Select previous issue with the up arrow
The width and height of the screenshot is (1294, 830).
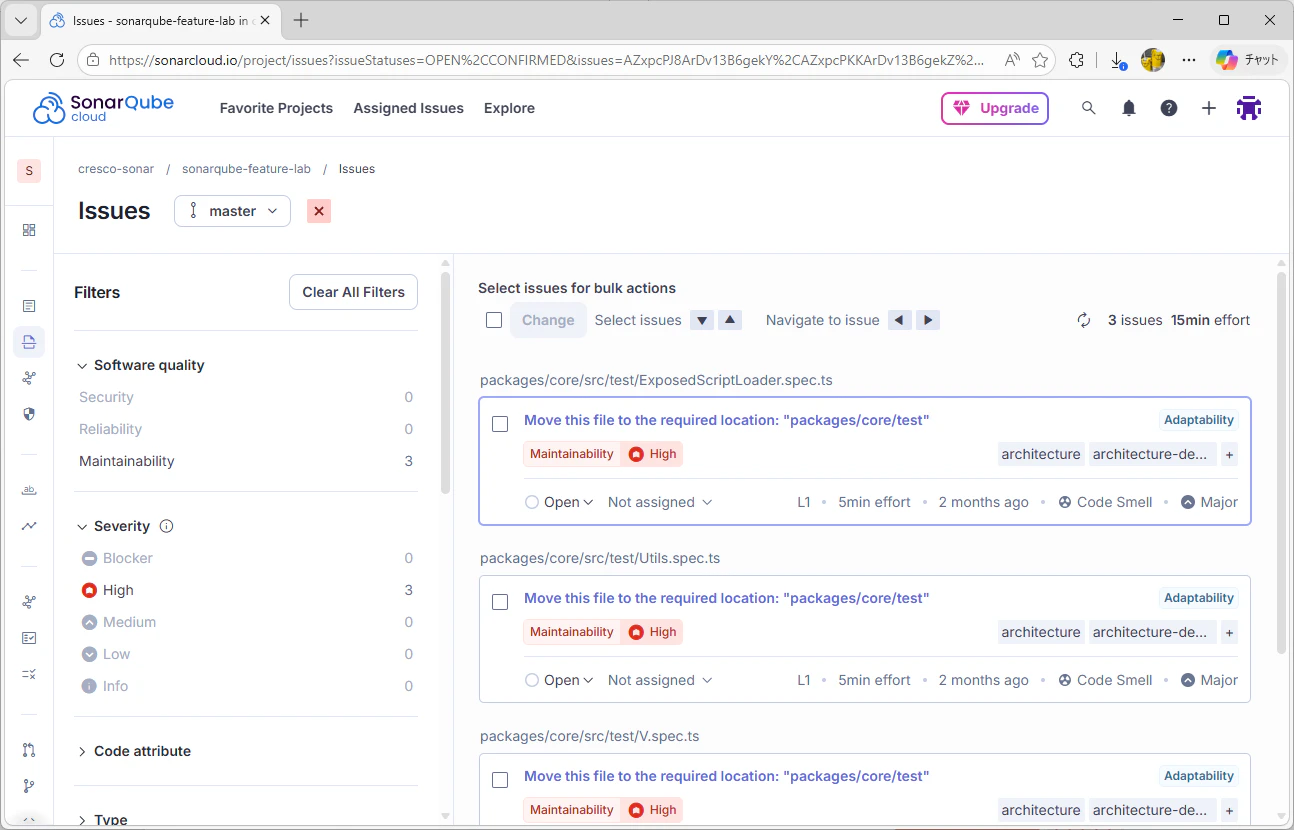tap(731, 320)
